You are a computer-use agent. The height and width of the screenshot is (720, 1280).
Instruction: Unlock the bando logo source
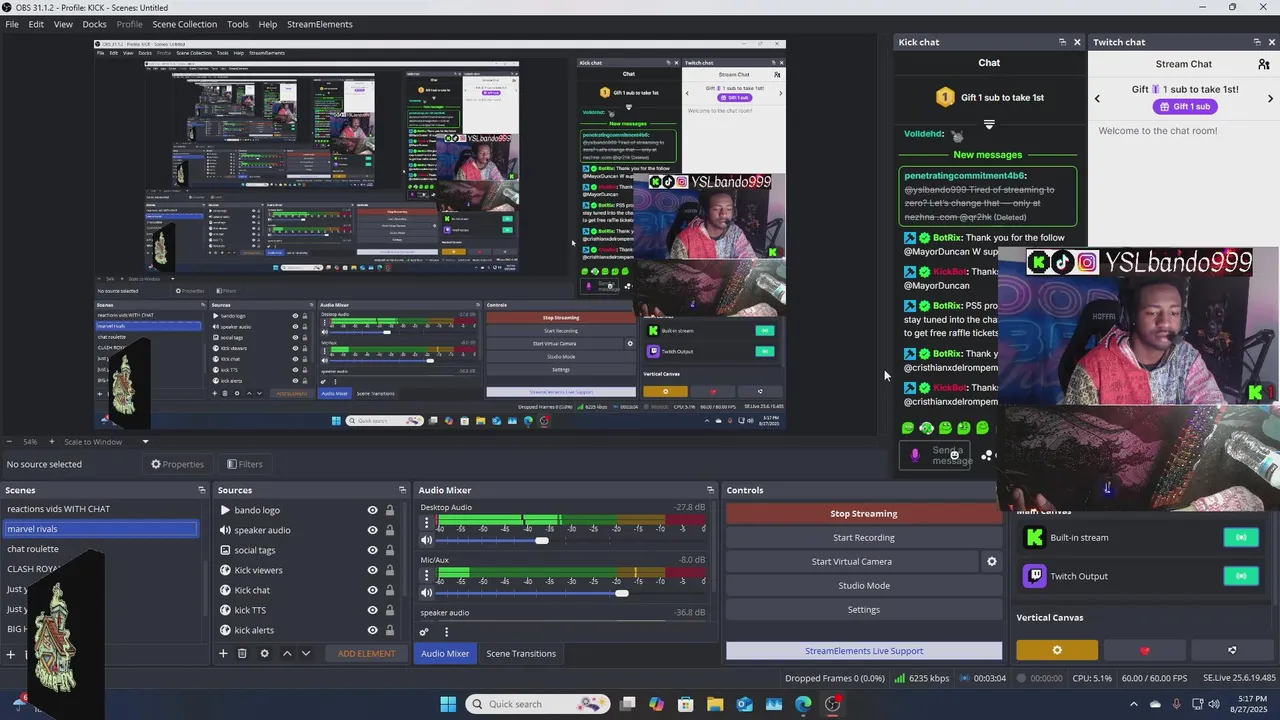click(x=390, y=510)
